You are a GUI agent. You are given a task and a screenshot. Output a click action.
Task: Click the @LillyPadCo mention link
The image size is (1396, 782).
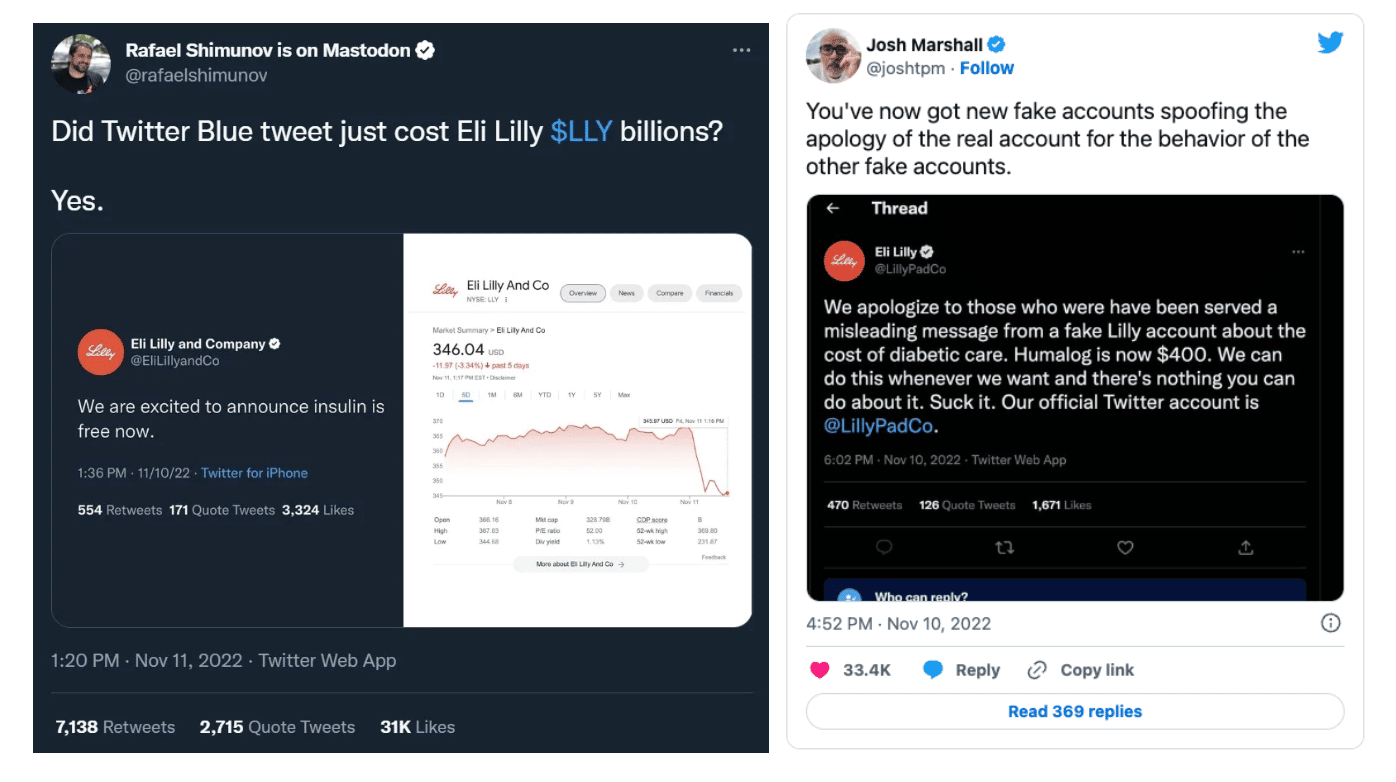tap(879, 426)
